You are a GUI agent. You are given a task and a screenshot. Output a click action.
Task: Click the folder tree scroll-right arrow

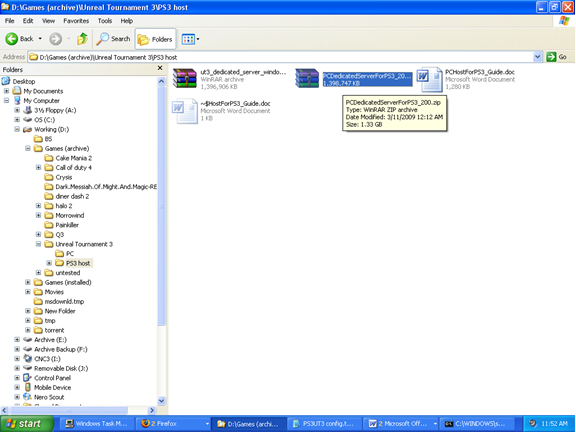pos(152,410)
